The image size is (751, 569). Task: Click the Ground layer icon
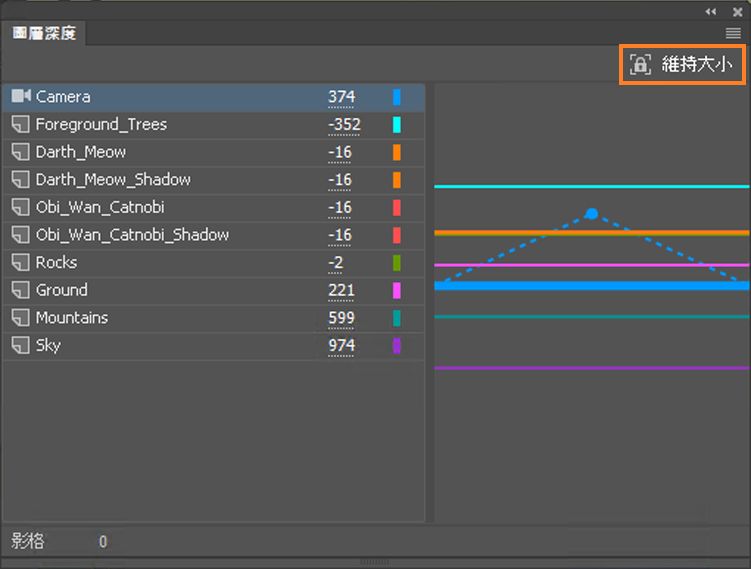[x=20, y=290]
